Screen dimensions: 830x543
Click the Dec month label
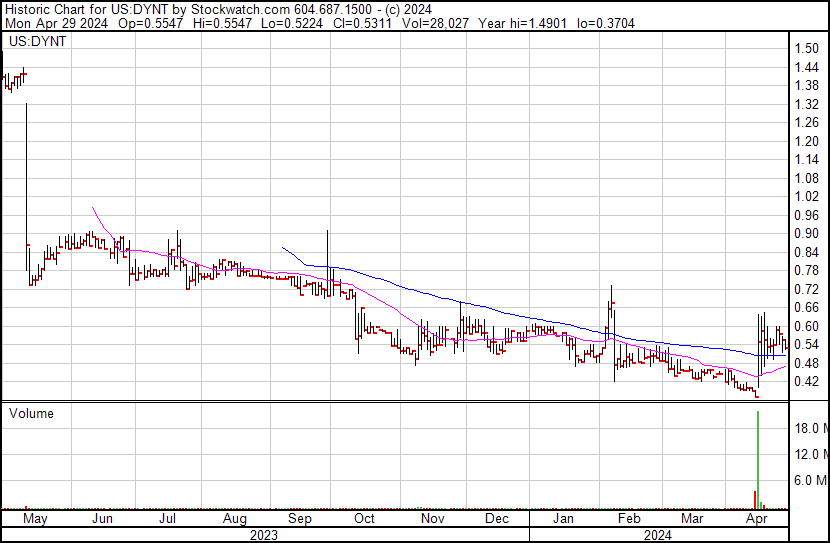(497, 519)
